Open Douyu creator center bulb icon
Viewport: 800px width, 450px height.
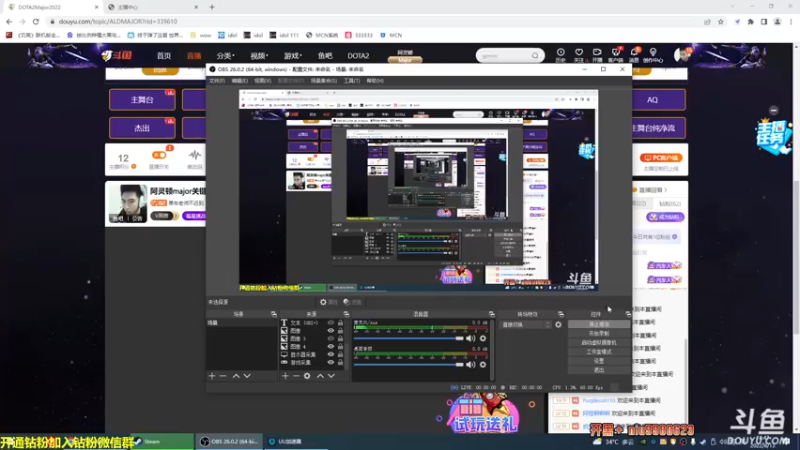tap(653, 55)
